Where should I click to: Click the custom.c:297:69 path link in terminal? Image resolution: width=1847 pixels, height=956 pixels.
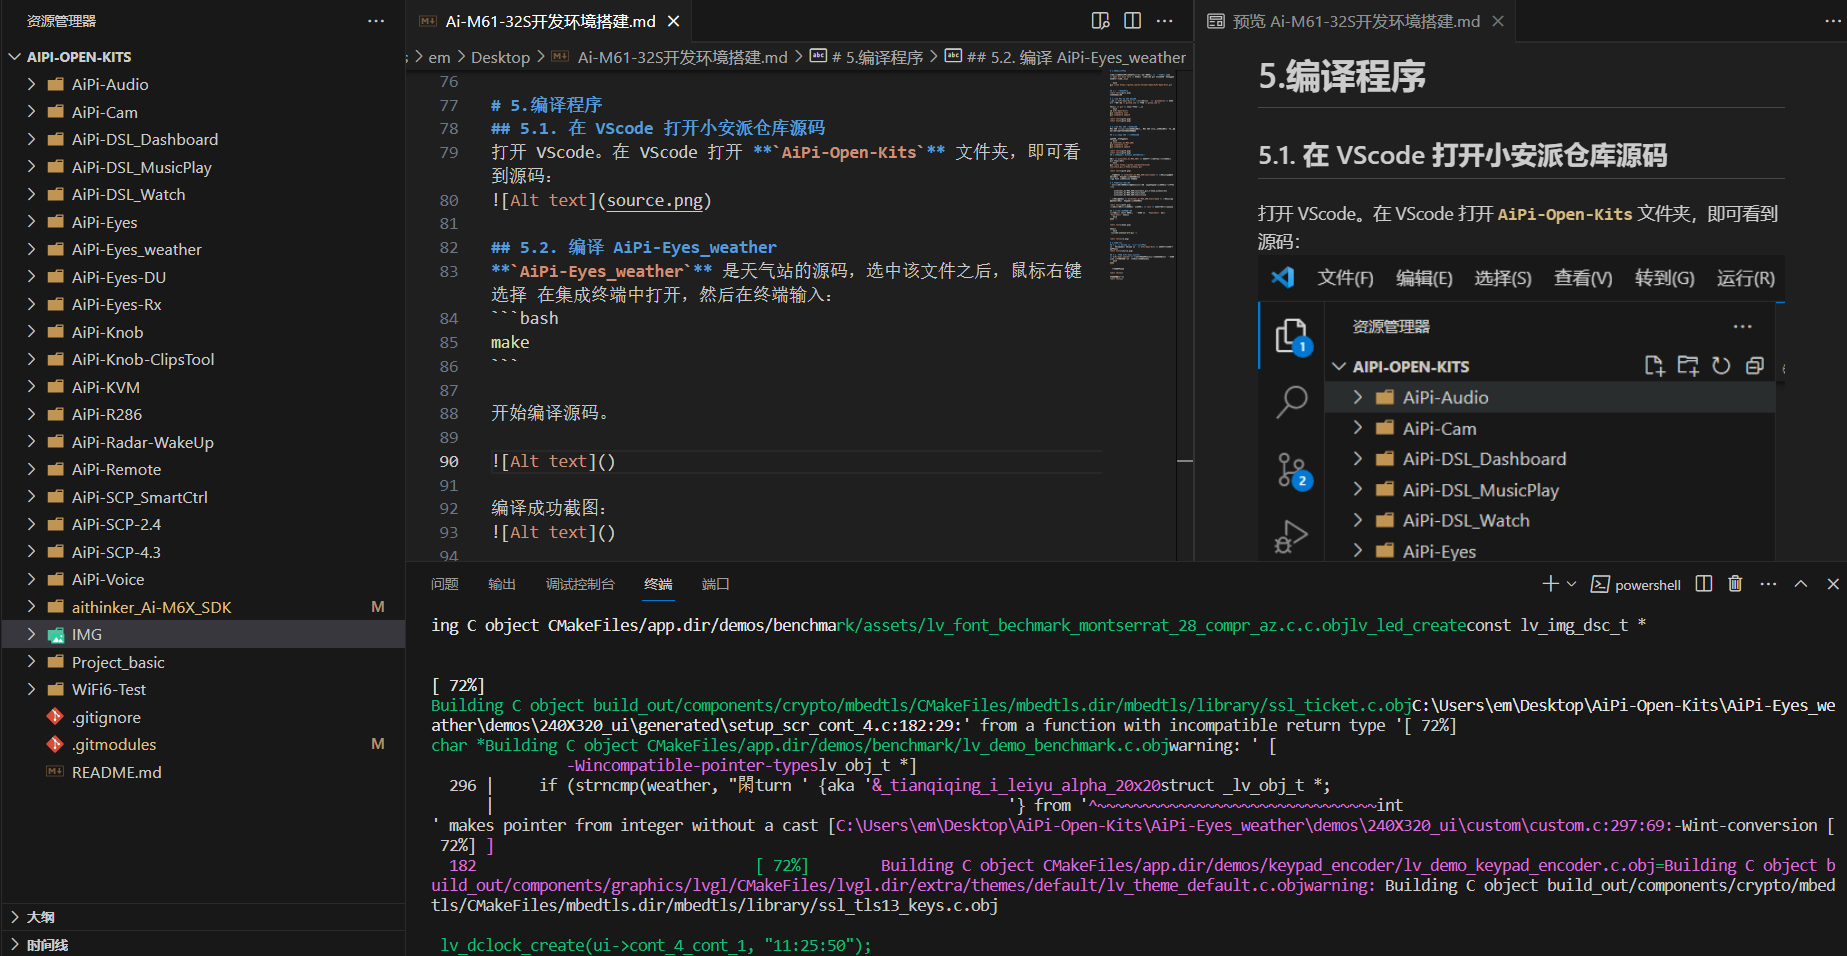pos(1254,825)
